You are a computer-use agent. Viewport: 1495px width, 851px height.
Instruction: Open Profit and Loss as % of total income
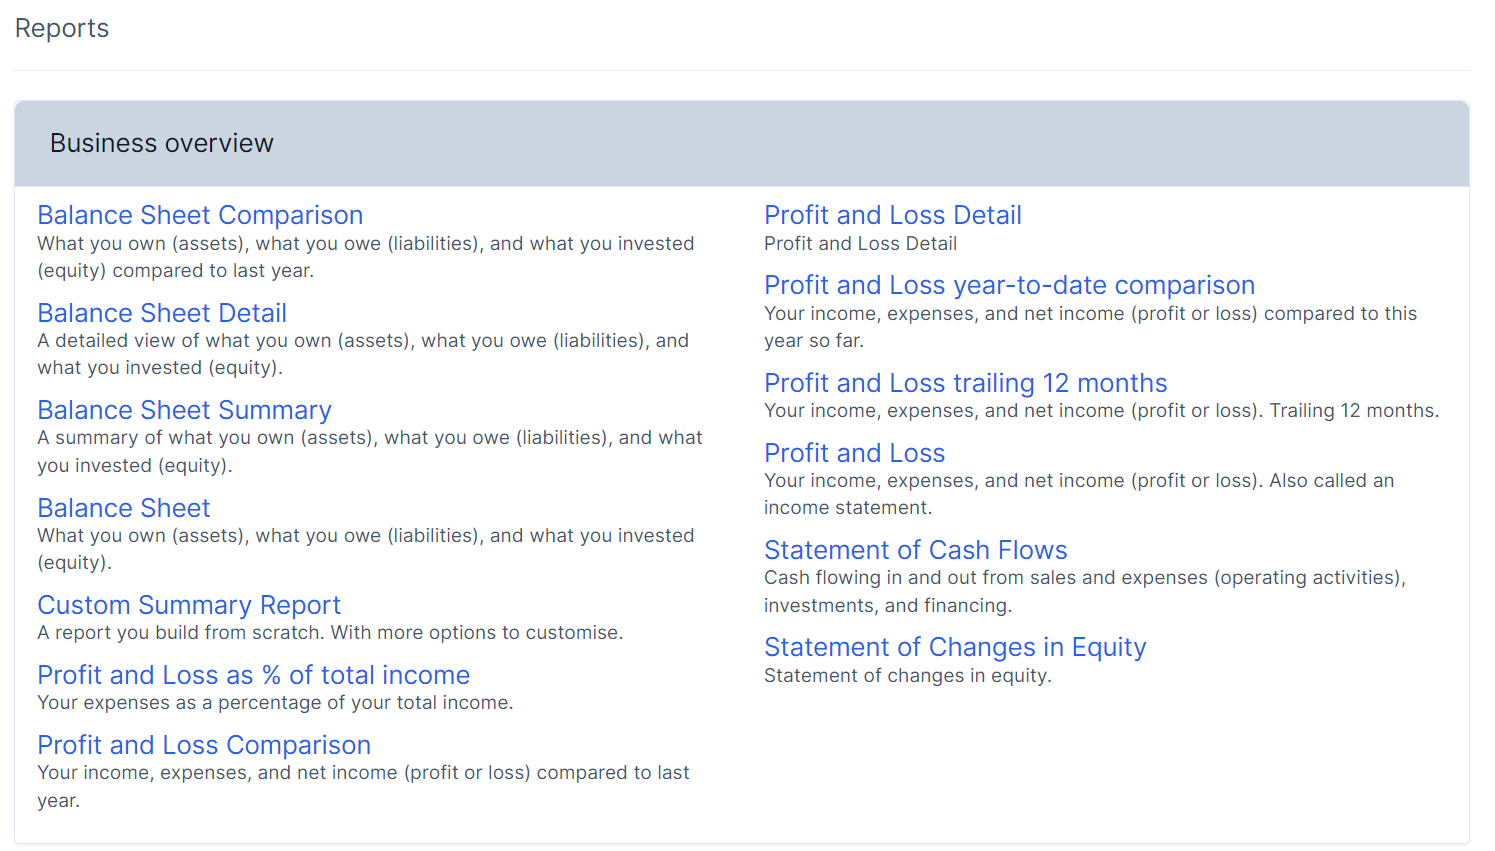253,675
